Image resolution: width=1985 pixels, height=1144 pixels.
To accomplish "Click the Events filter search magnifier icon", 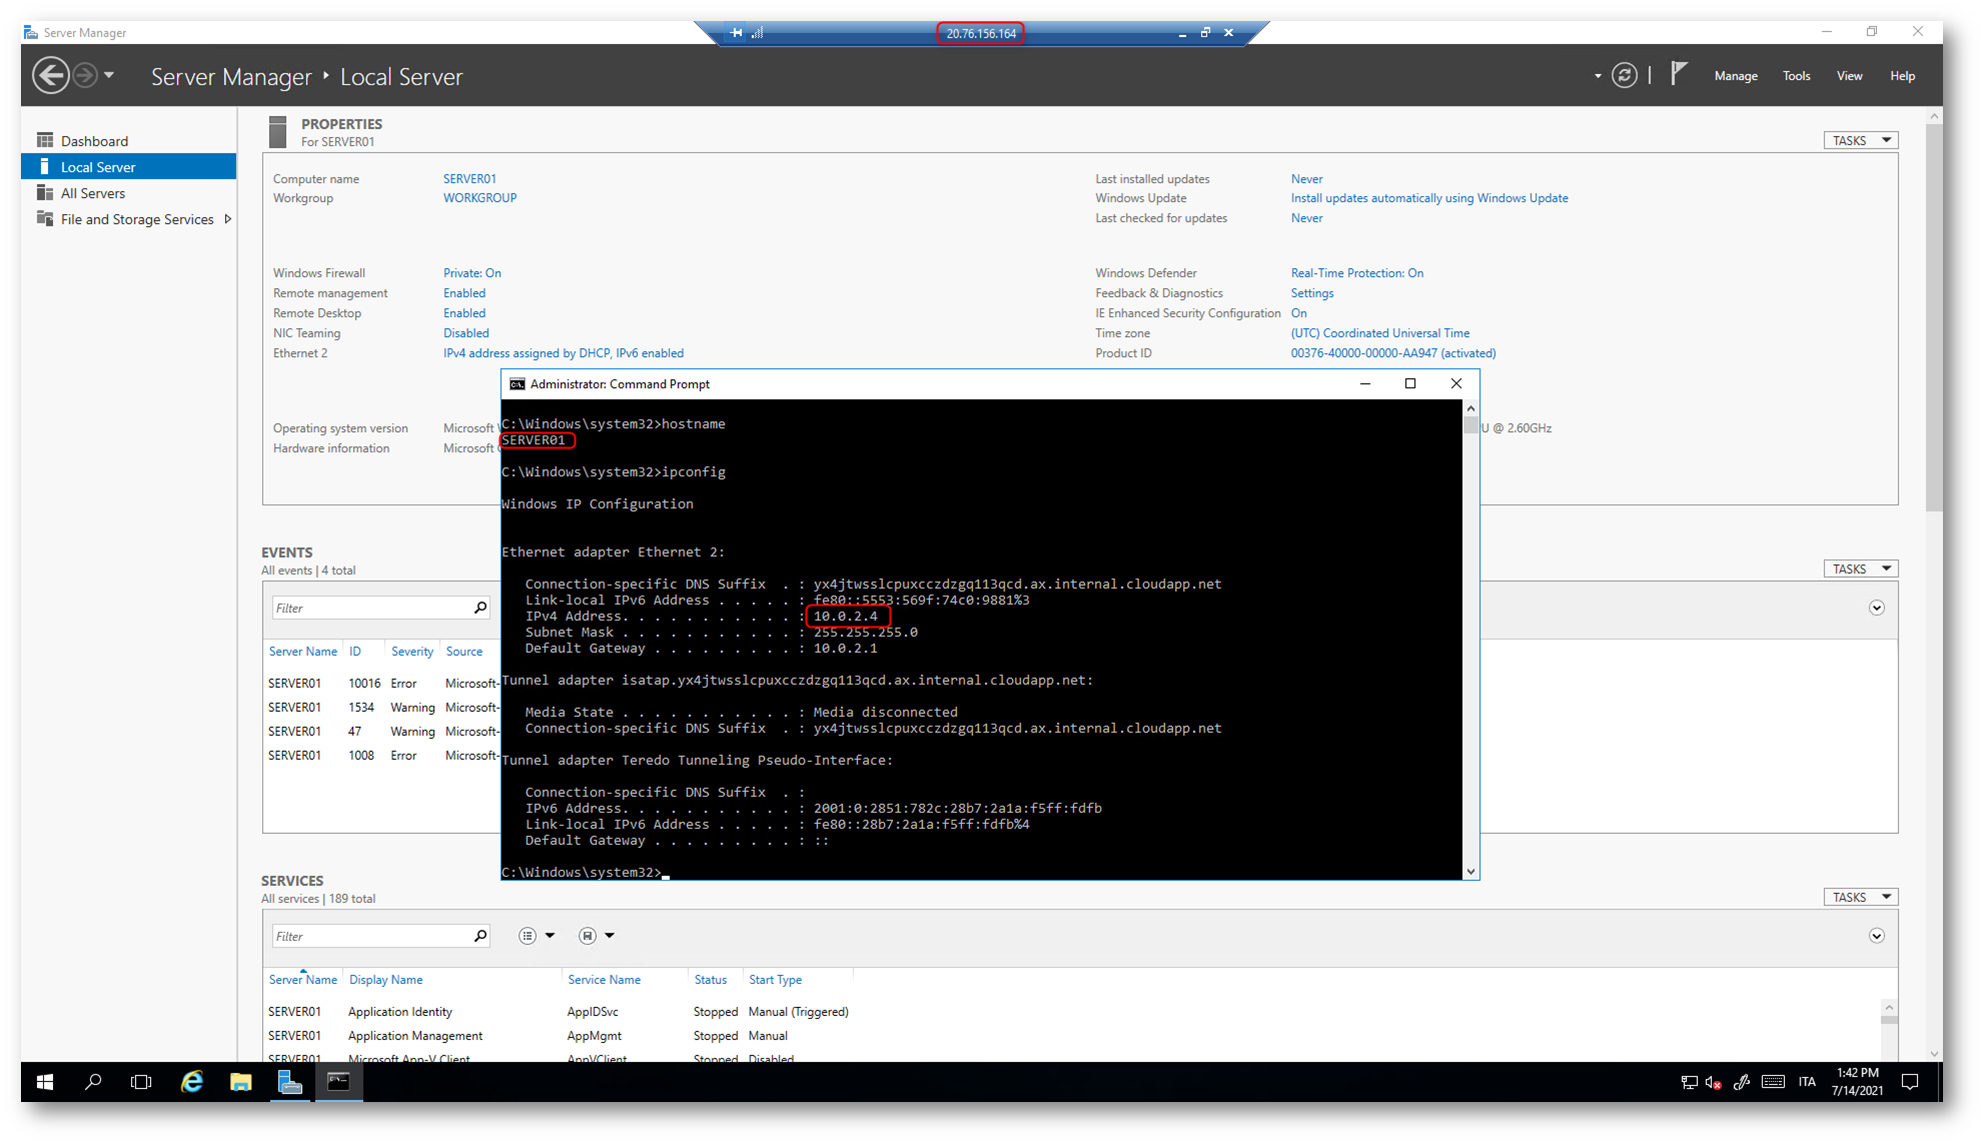I will pyautogui.click(x=480, y=607).
